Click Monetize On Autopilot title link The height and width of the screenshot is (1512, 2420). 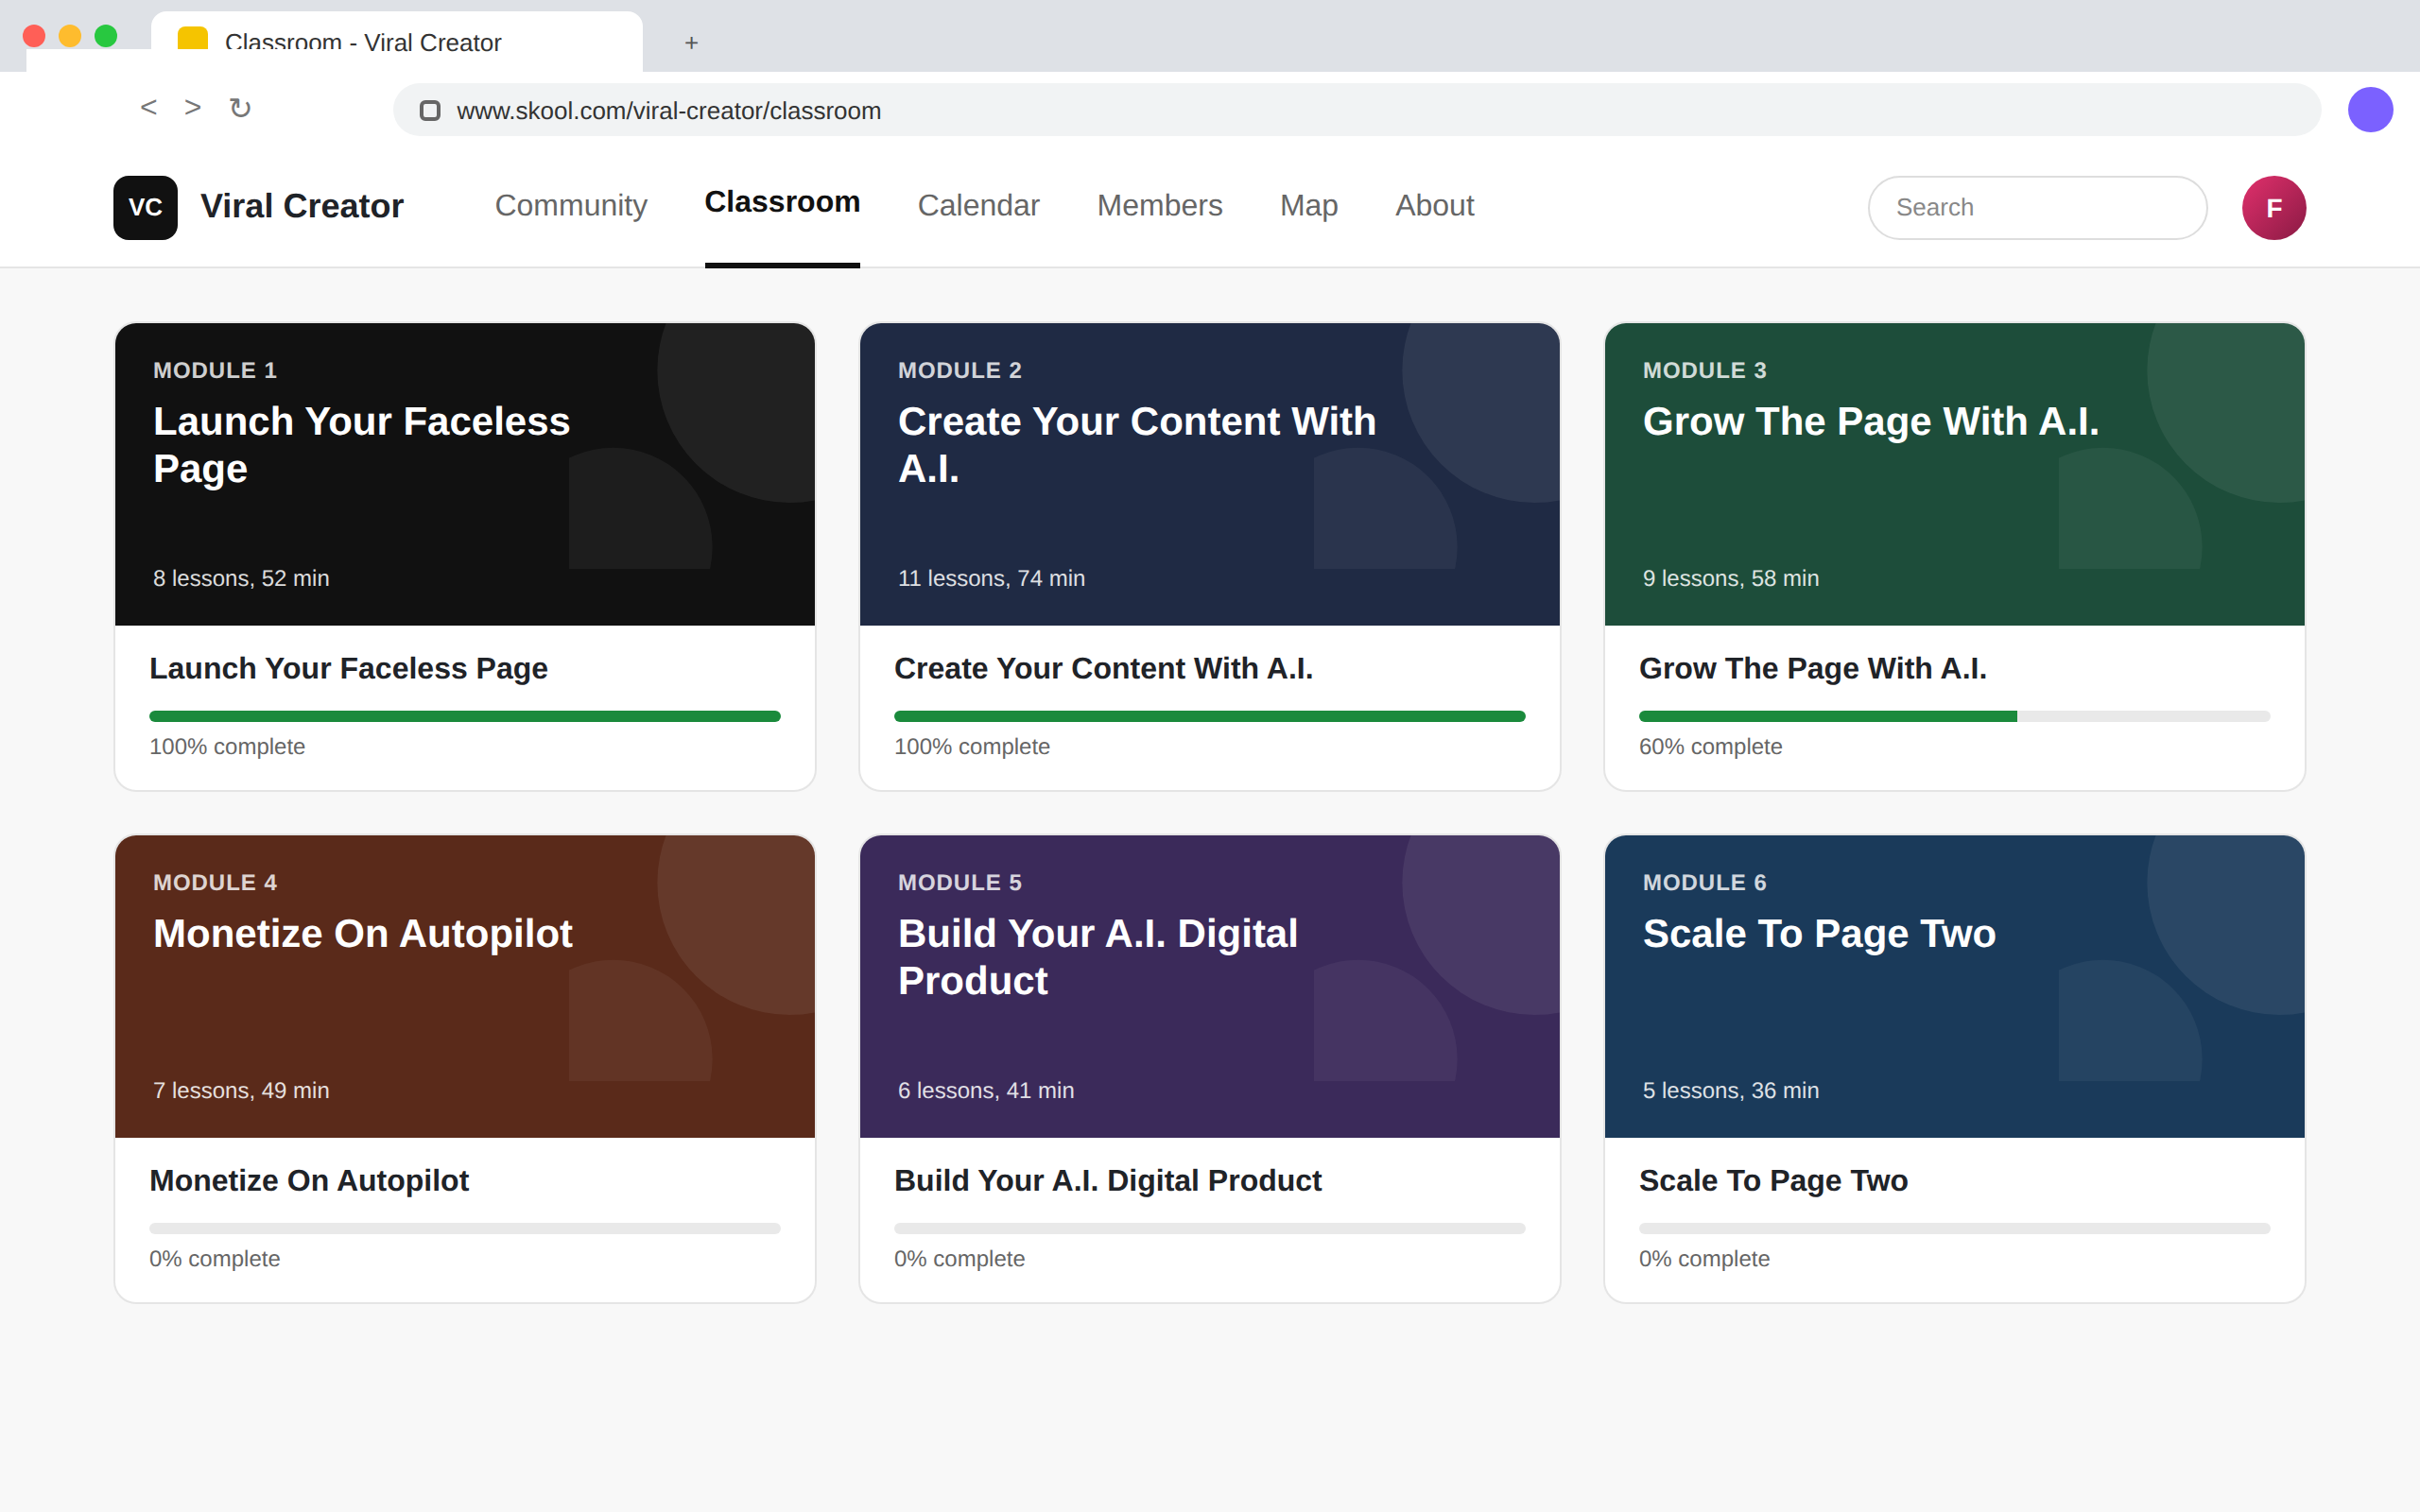309,1180
